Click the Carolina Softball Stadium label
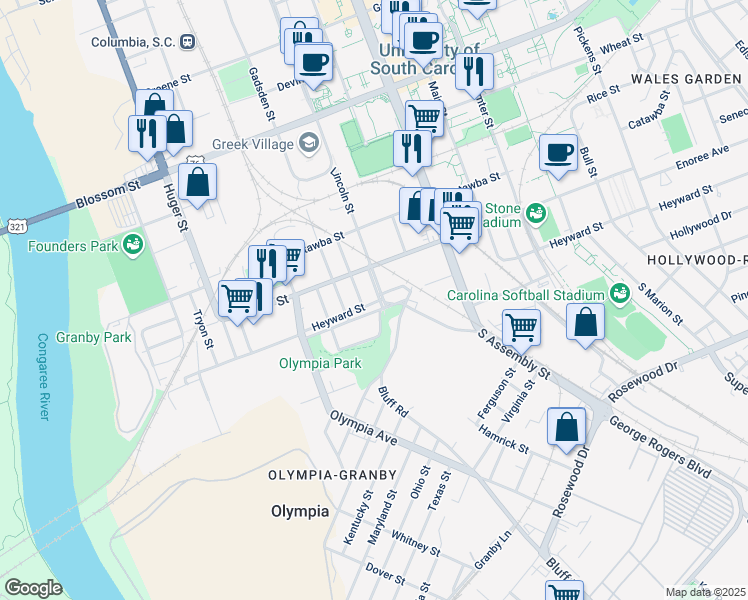Screen dimensions: 748x600 coord(526,296)
